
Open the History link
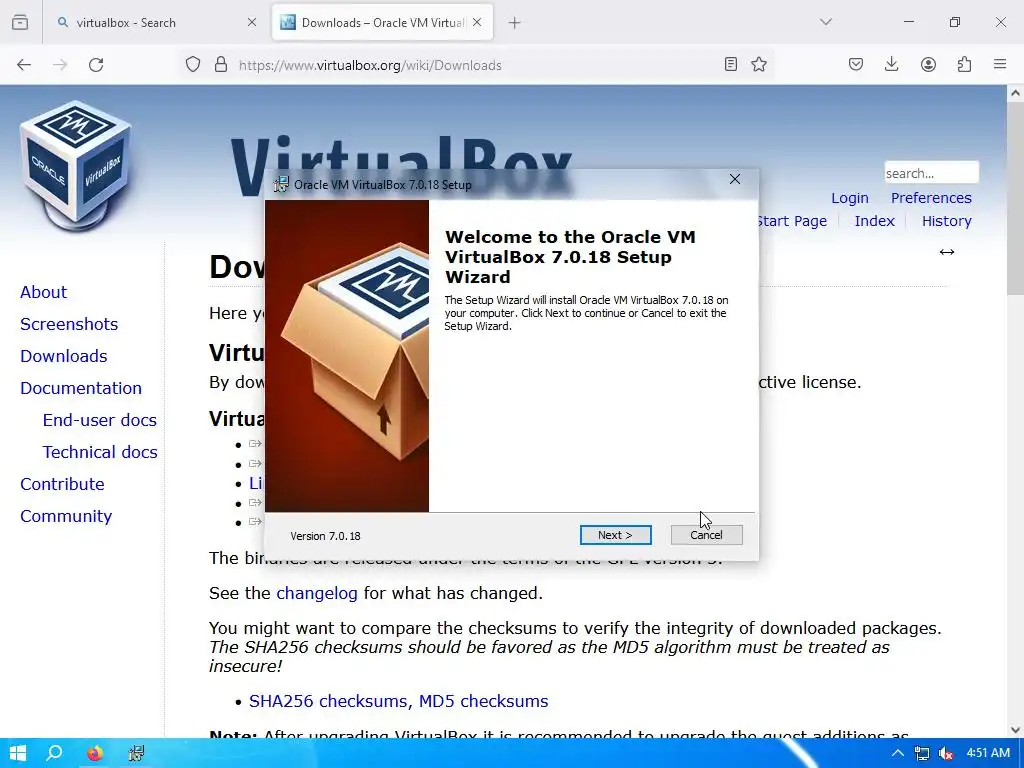click(x=946, y=221)
